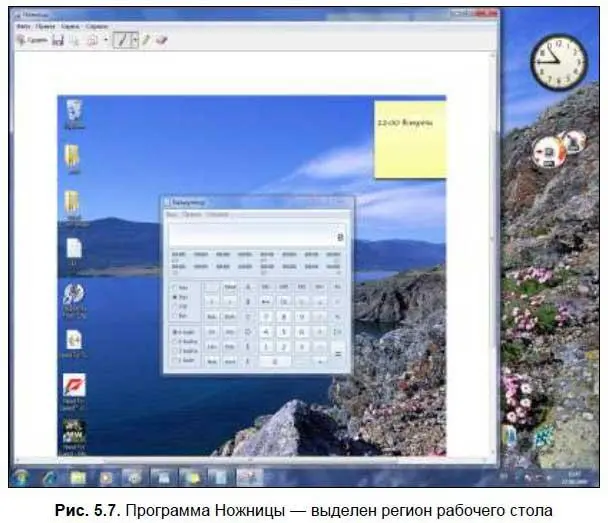
Task: Copy the snip using the copy icon
Action: click(75, 40)
